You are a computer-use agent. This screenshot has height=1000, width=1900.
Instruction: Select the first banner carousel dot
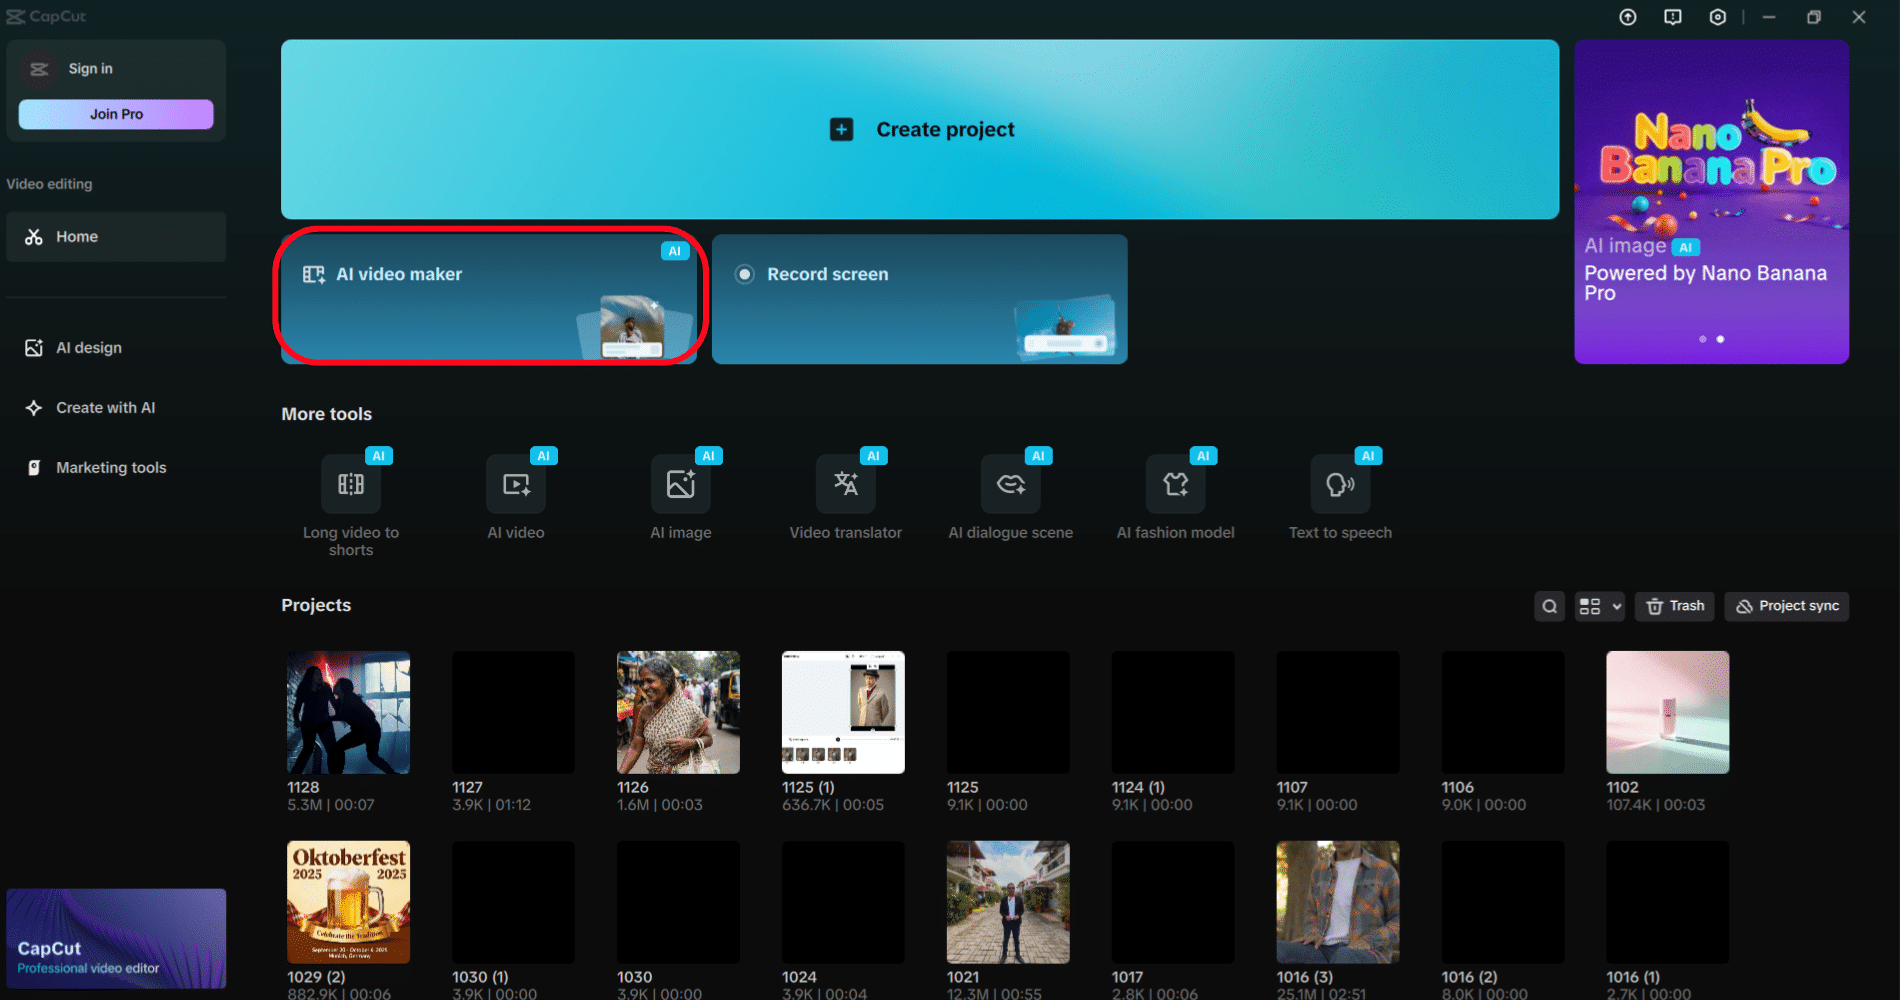(1703, 339)
